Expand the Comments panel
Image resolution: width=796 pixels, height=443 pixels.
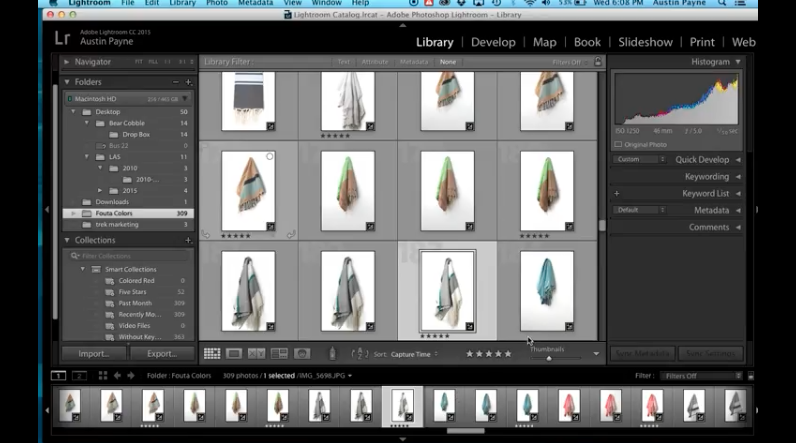[x=738, y=227]
